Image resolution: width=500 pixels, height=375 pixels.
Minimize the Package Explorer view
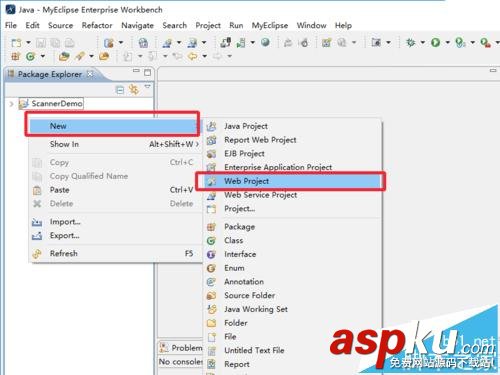(136, 71)
